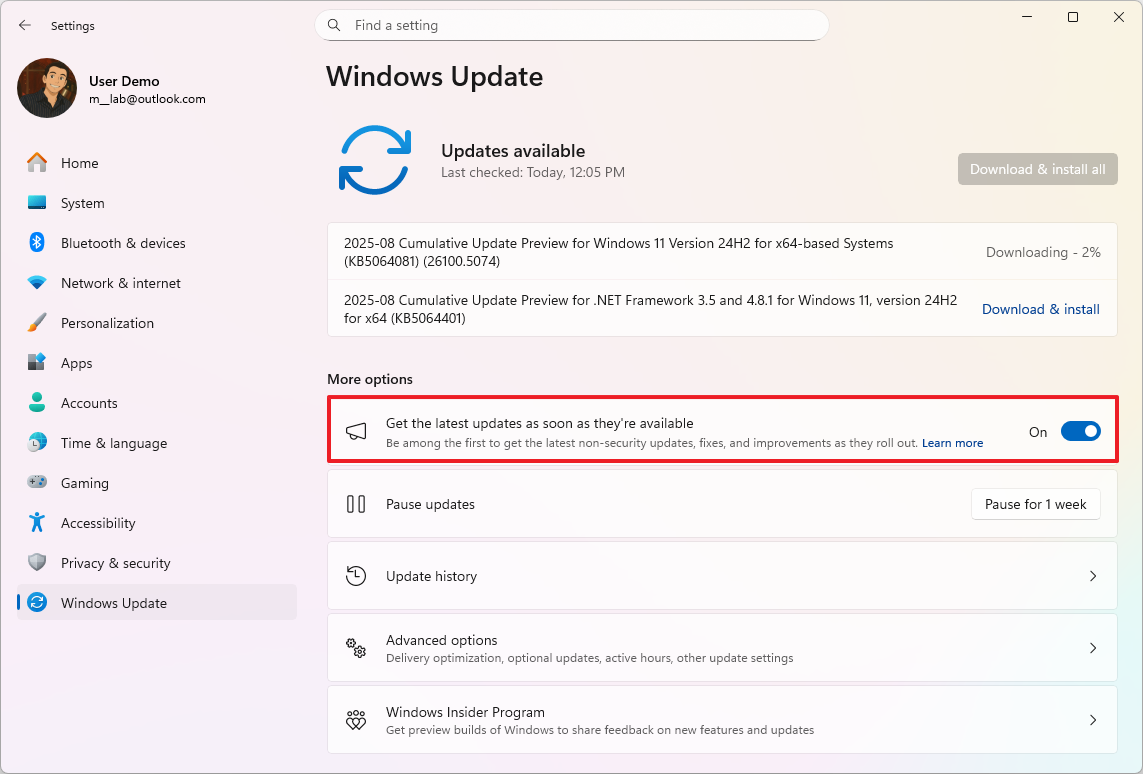Viewport: 1143px width, 774px height.
Task: Click the Find a setting search box
Action: pyautogui.click(x=572, y=25)
